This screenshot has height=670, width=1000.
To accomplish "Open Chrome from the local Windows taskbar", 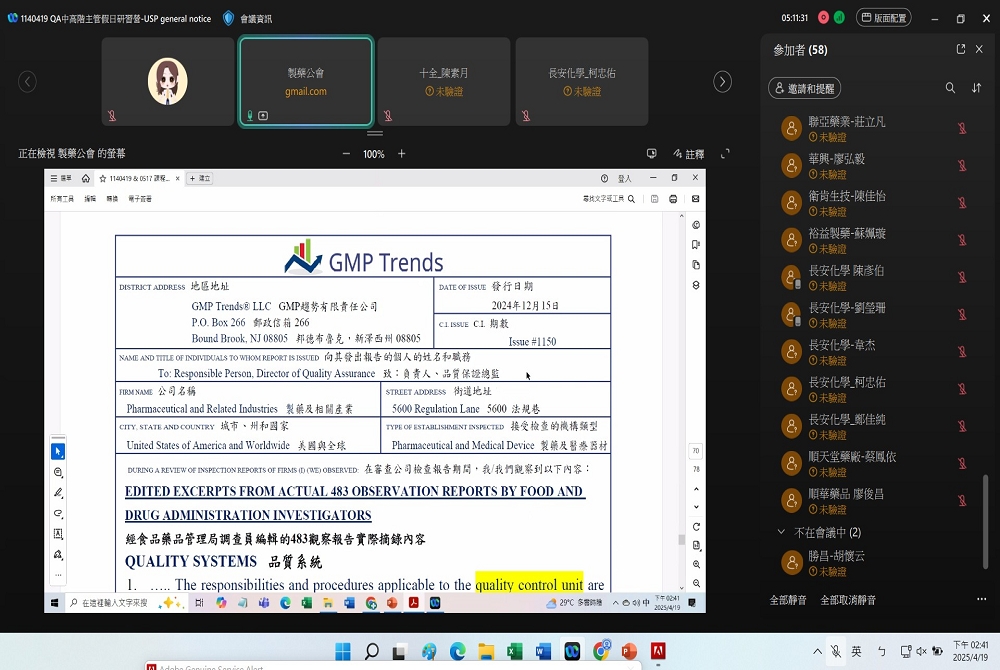I will pos(601,651).
